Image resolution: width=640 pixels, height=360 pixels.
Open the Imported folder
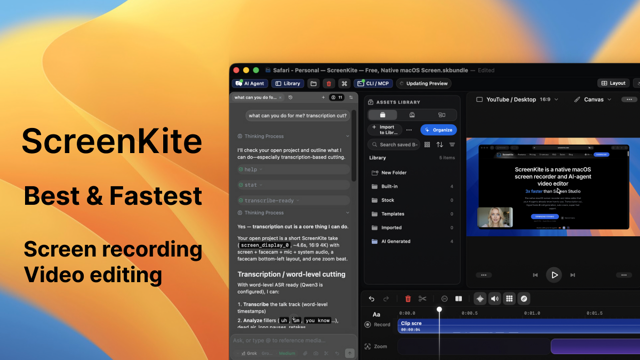(x=412, y=228)
